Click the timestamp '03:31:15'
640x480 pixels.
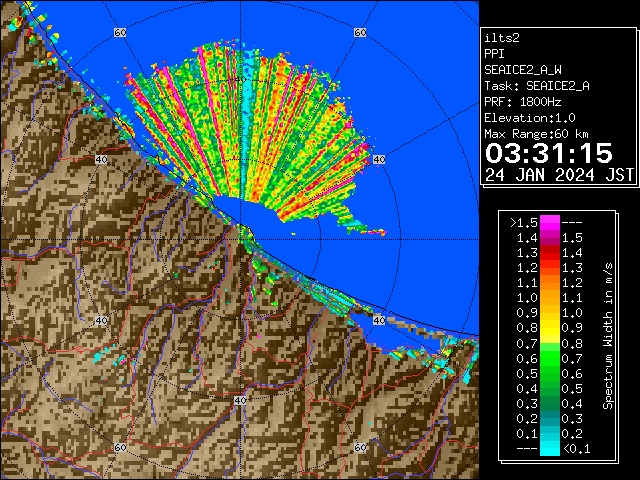[x=549, y=153]
